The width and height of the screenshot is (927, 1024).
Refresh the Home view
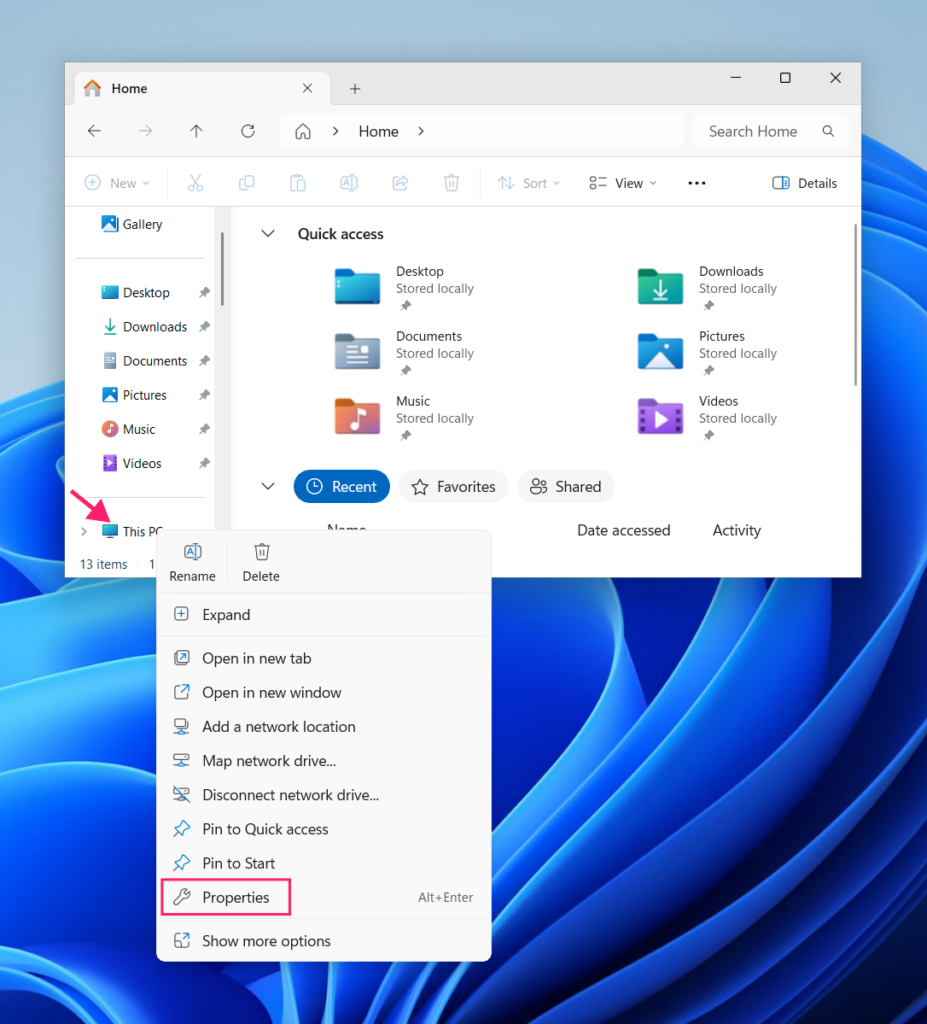[x=248, y=131]
